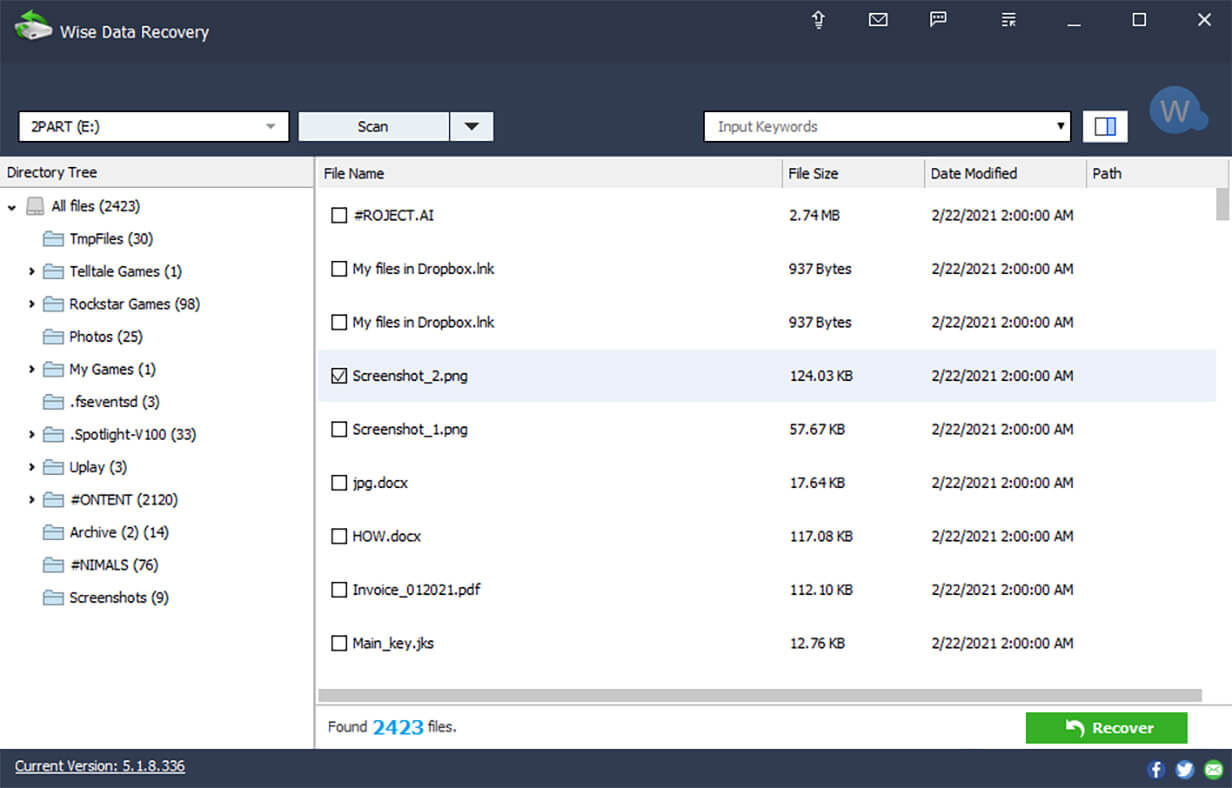Click the file size "117.08 KB"
This screenshot has height=788, width=1232.
point(821,536)
